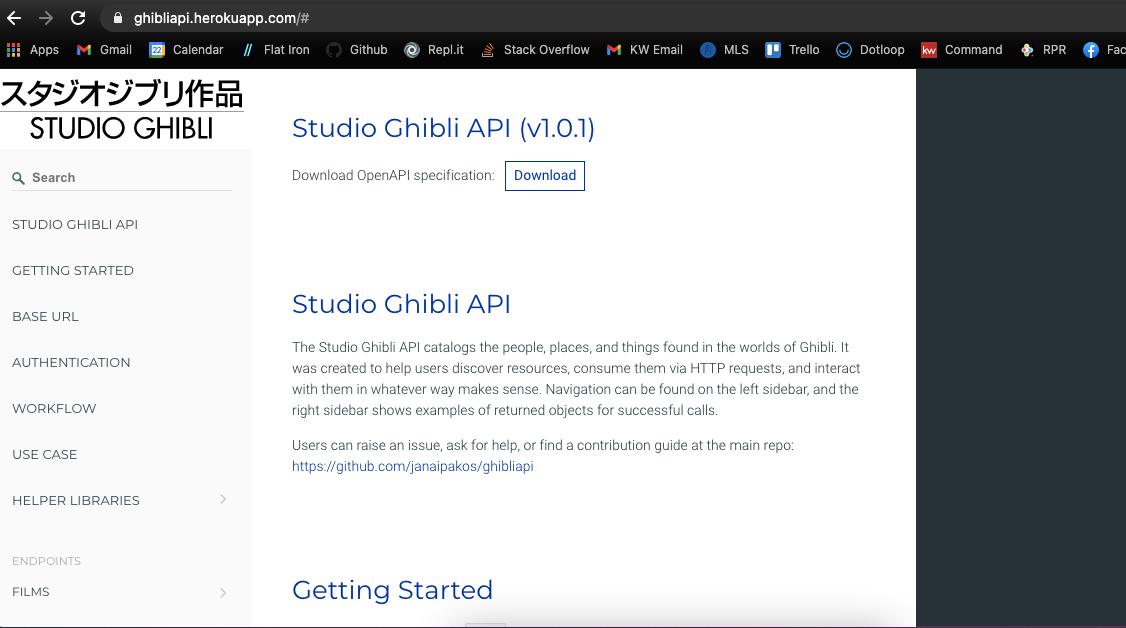Open the Command bookmark

(x=962, y=50)
